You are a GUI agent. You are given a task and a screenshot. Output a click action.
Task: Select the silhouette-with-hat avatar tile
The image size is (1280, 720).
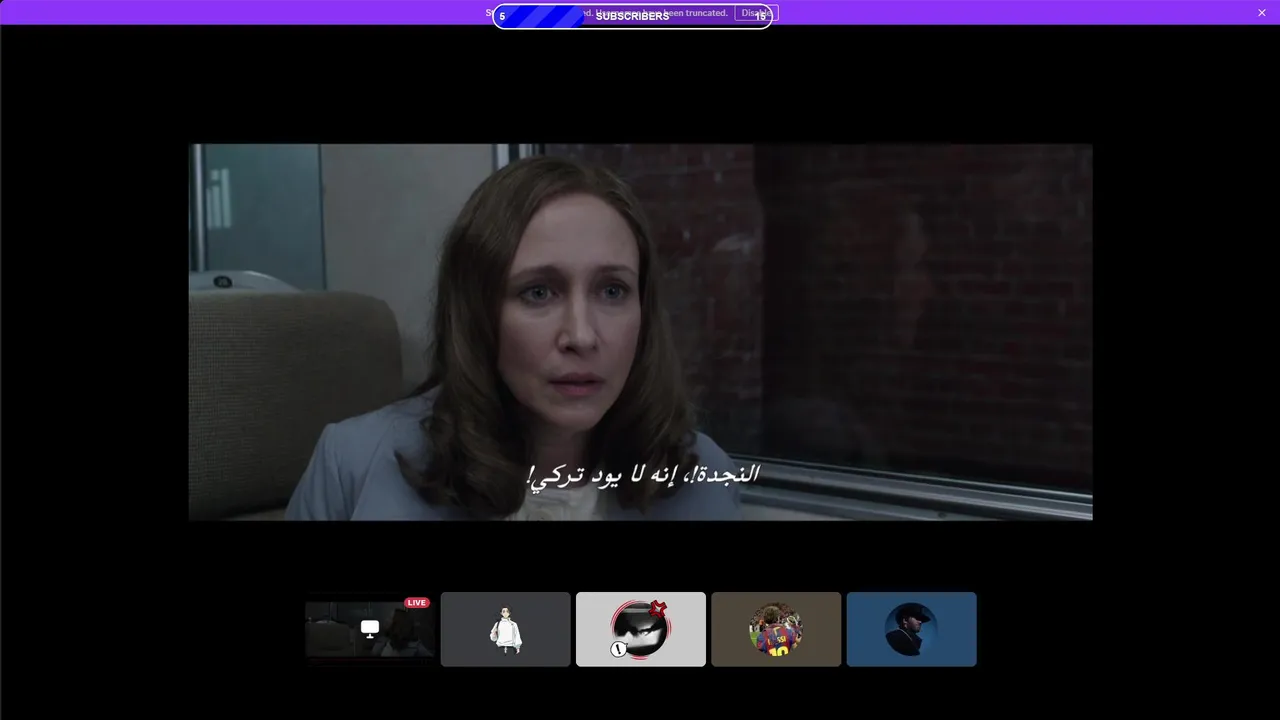[912, 629]
